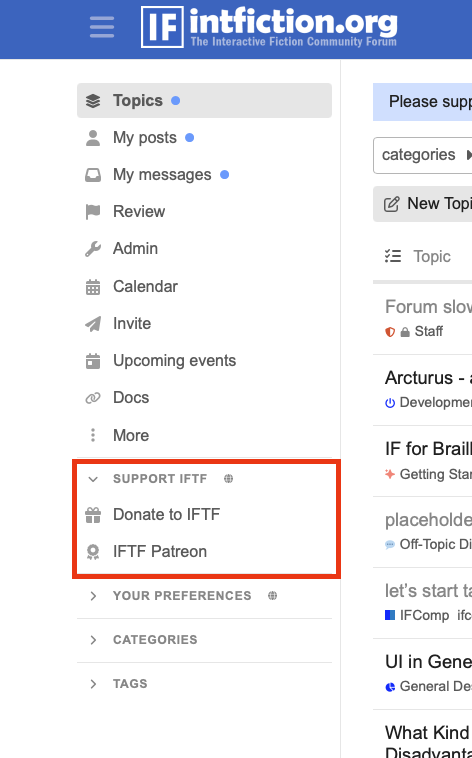472x758 pixels.
Task: Click the paper plane Invite icon
Action: point(93,323)
